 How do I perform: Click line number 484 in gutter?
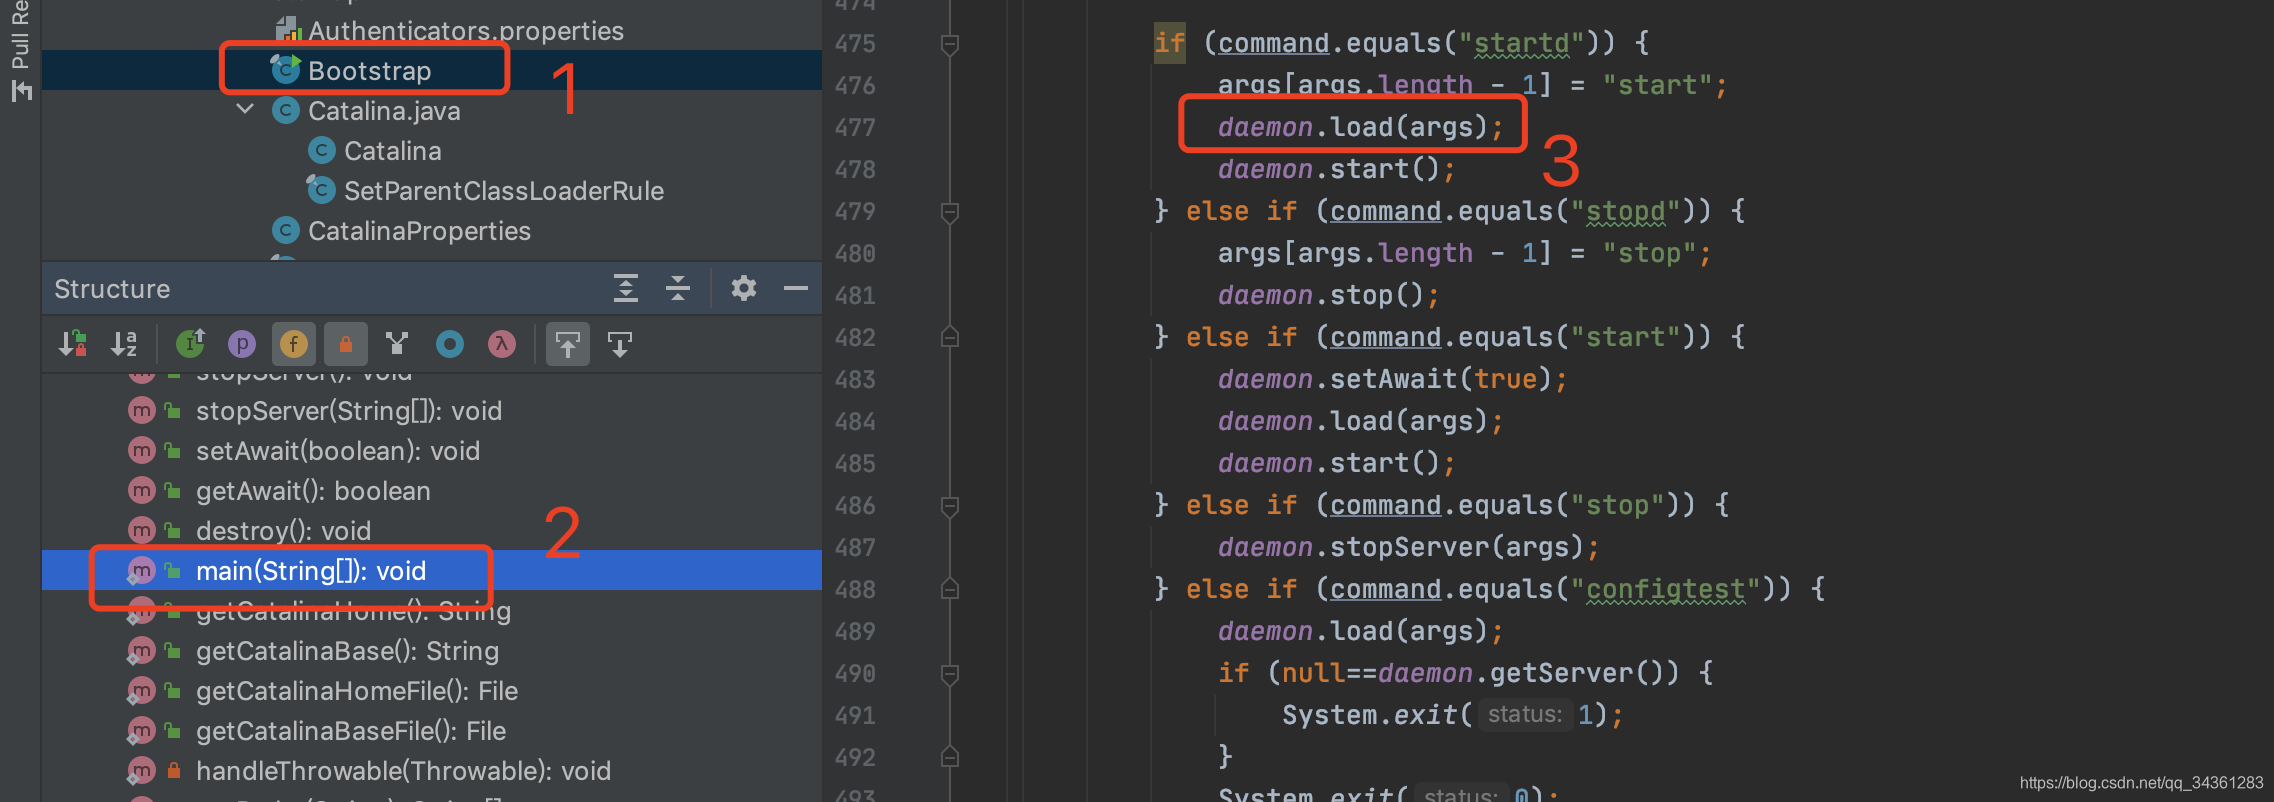point(855,422)
